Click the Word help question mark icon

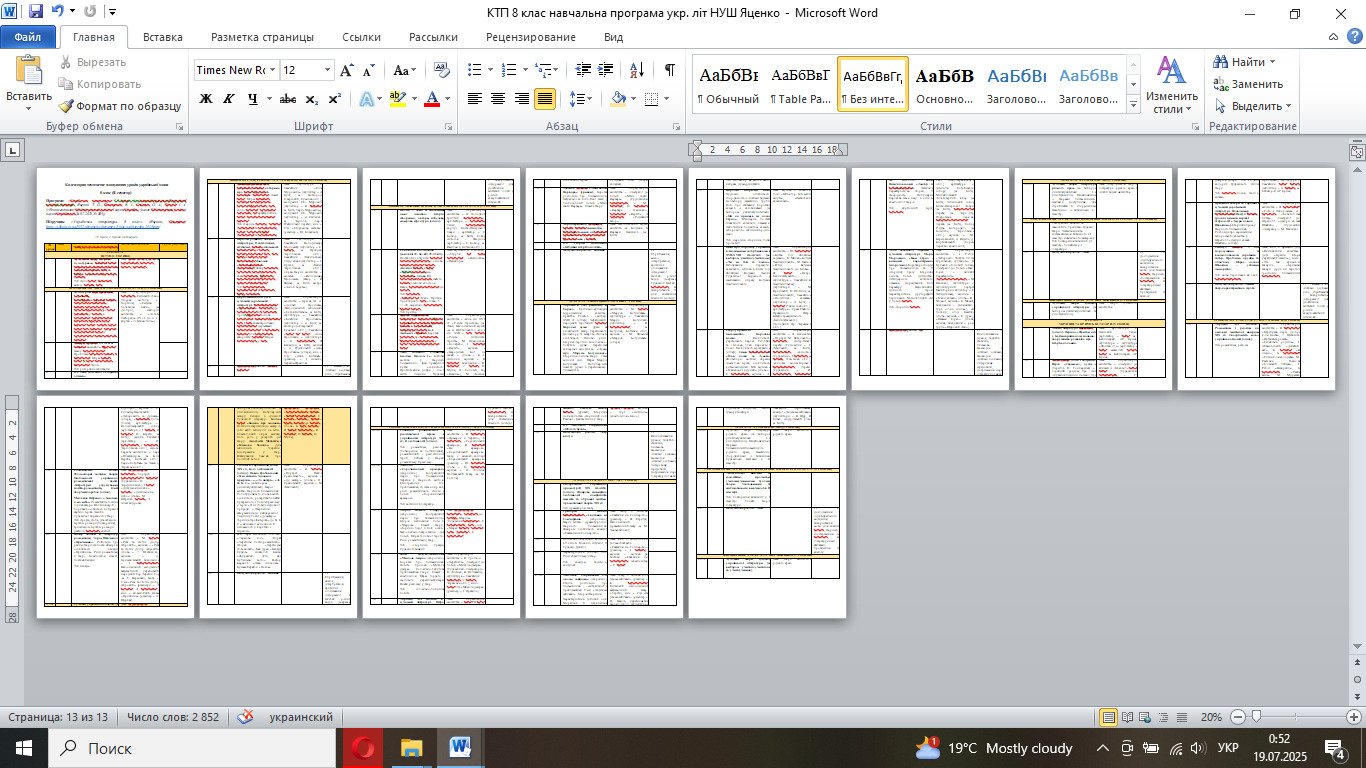(x=1354, y=37)
